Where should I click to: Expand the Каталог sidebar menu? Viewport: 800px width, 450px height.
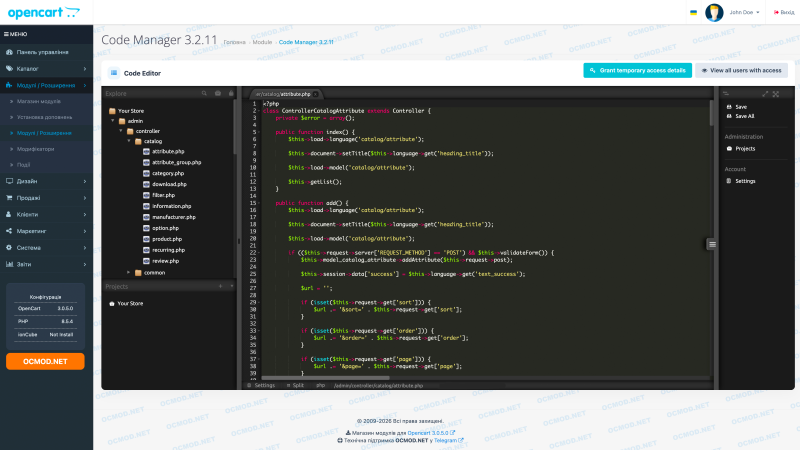pyautogui.click(x=46, y=68)
